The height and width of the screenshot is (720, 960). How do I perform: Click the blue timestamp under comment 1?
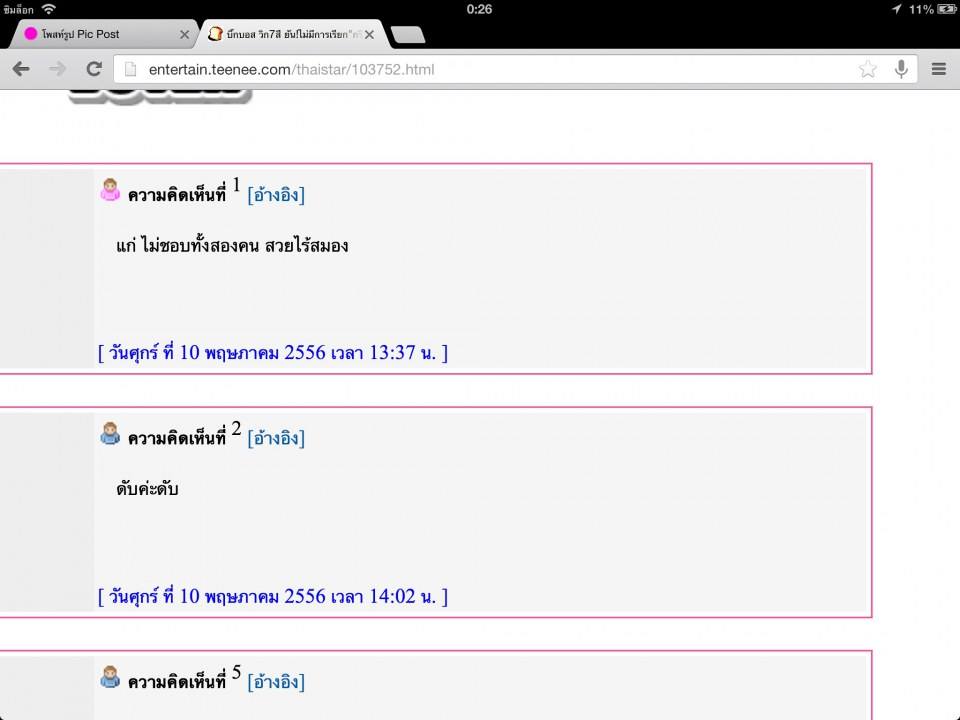coord(273,352)
